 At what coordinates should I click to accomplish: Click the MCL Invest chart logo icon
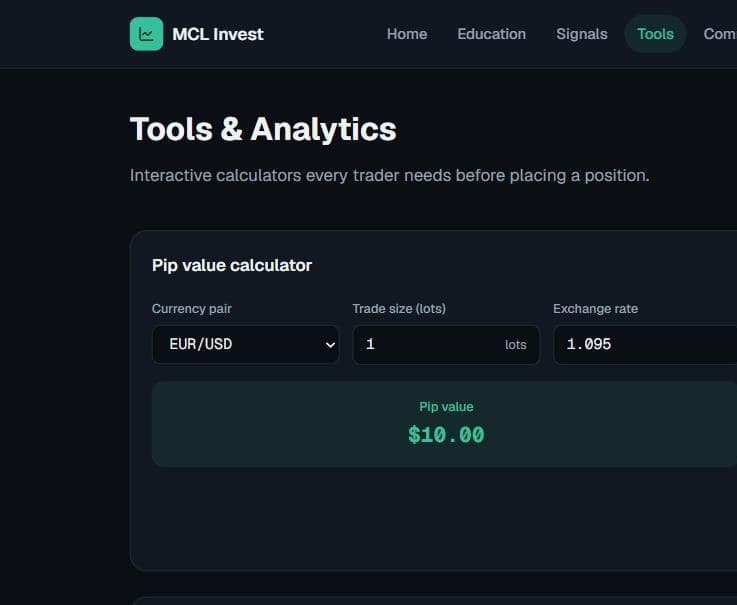tap(146, 34)
